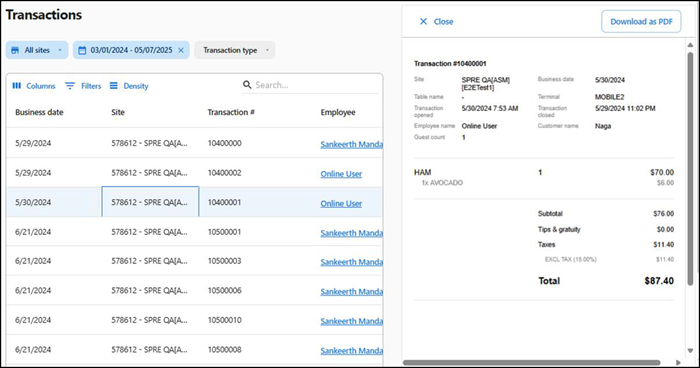Click detail panel vertical scrollbar thumb

pos(690,169)
